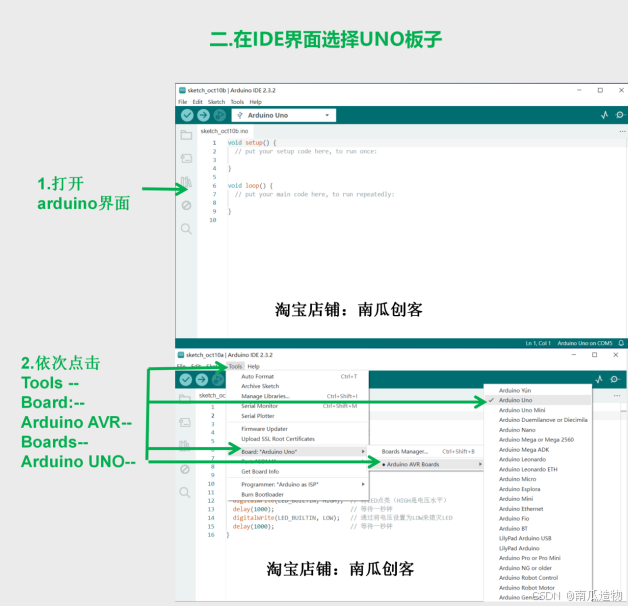628x607 pixels.
Task: Select Arduino Micro from board list
Action: 538,479
